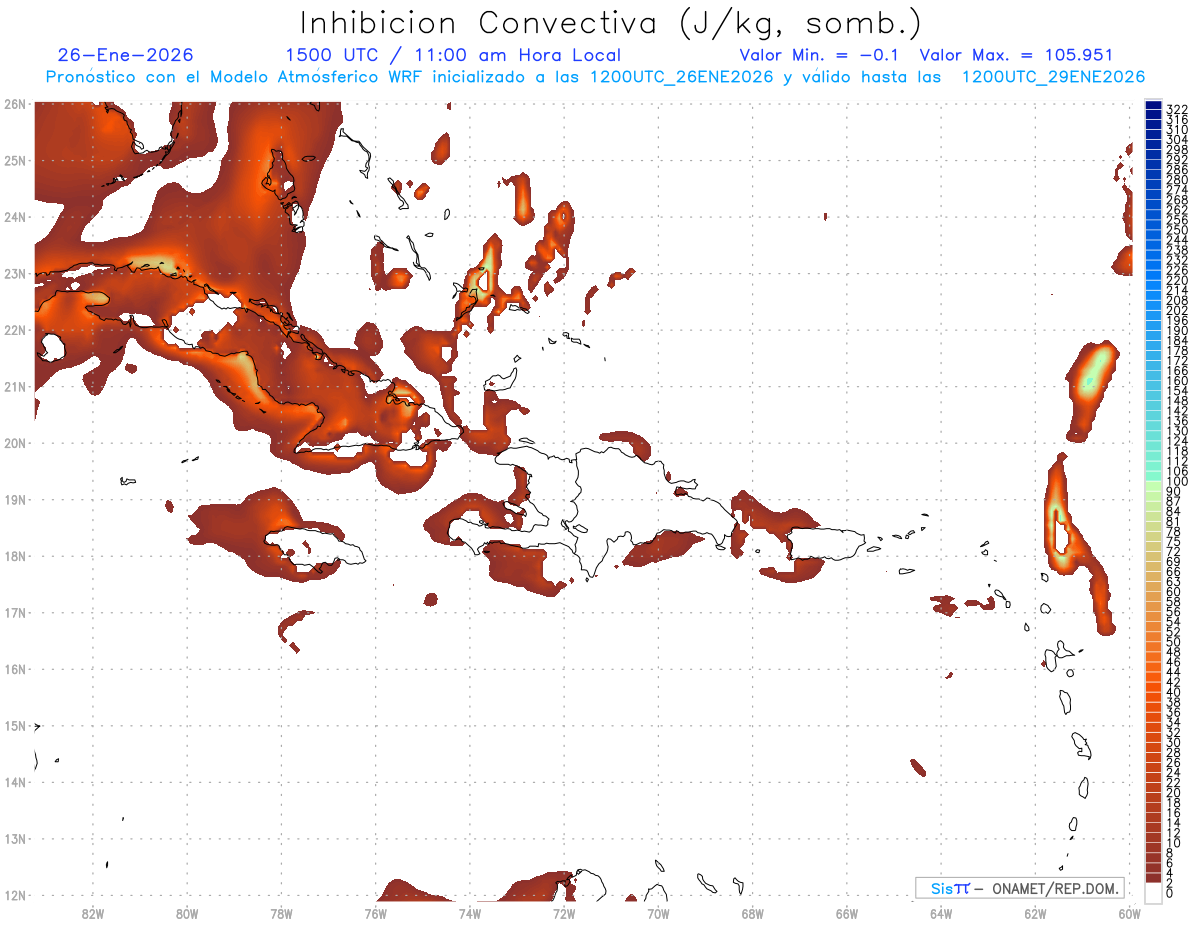This screenshot has width=1200, height=927.
Task: Click the '12N' latitude label
Action: [x=14, y=895]
